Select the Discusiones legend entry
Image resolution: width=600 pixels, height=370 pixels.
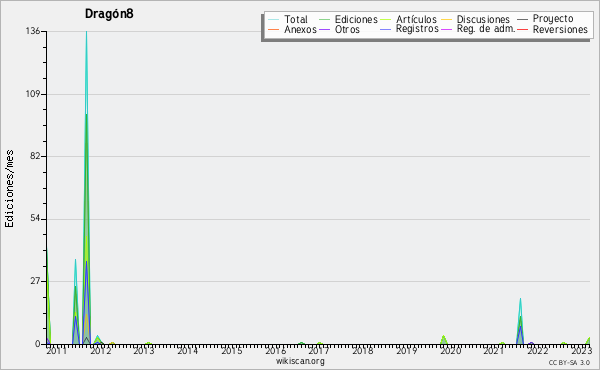(476, 19)
